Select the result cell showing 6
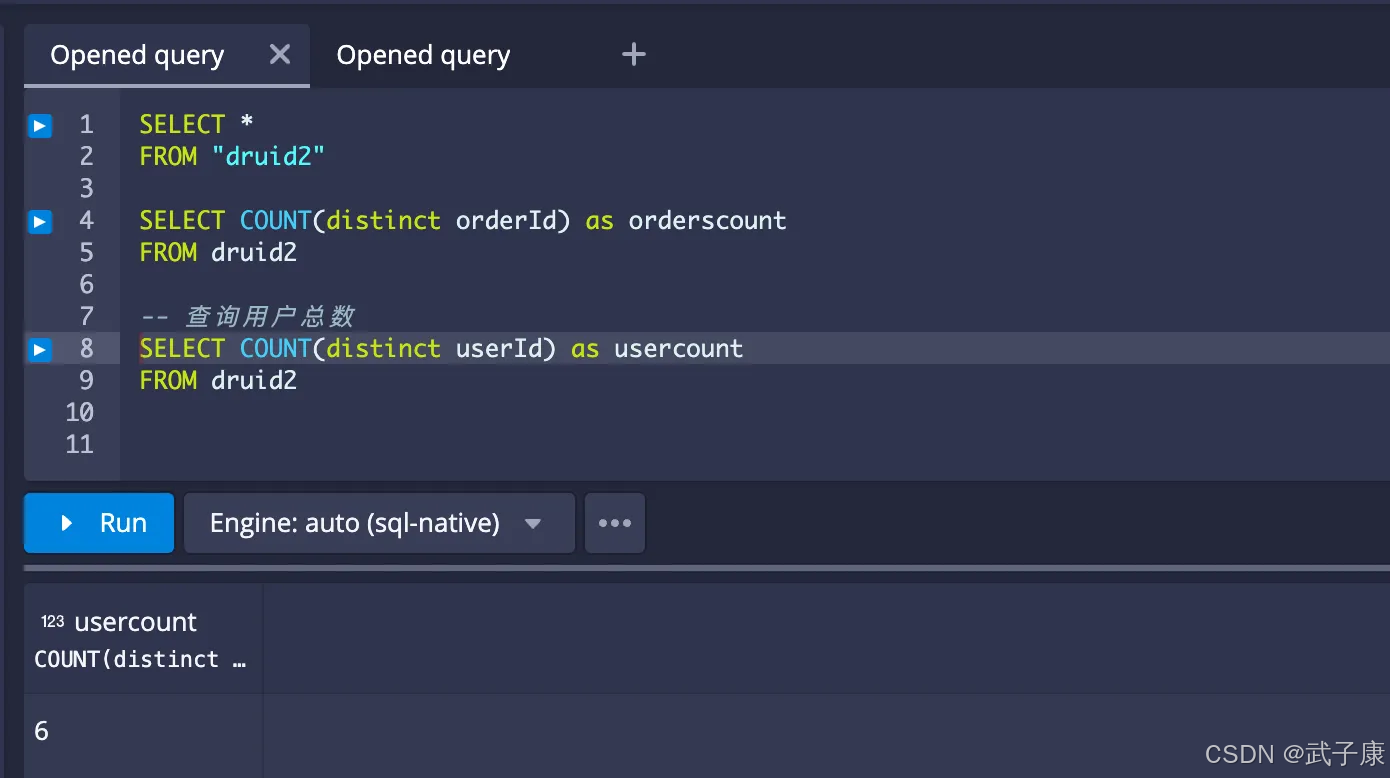Viewport: 1390px width, 778px height. coord(42,731)
